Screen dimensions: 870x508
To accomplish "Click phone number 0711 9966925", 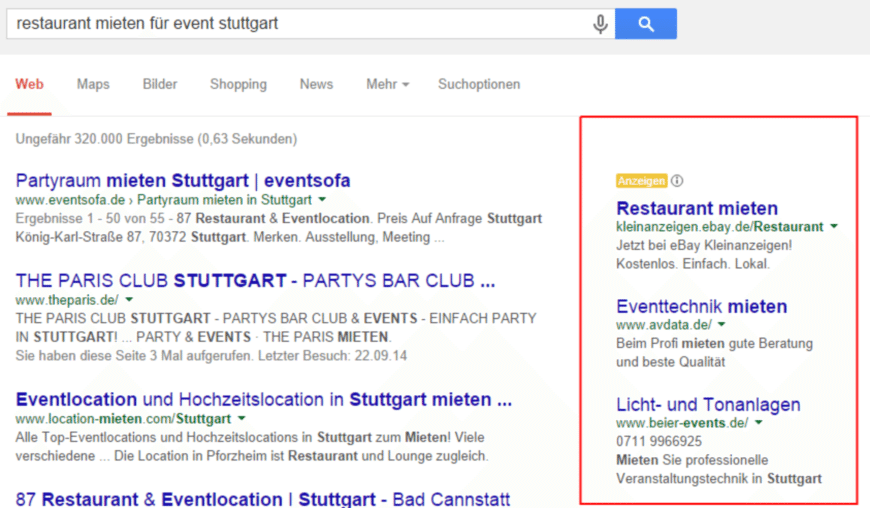I will 659,441.
